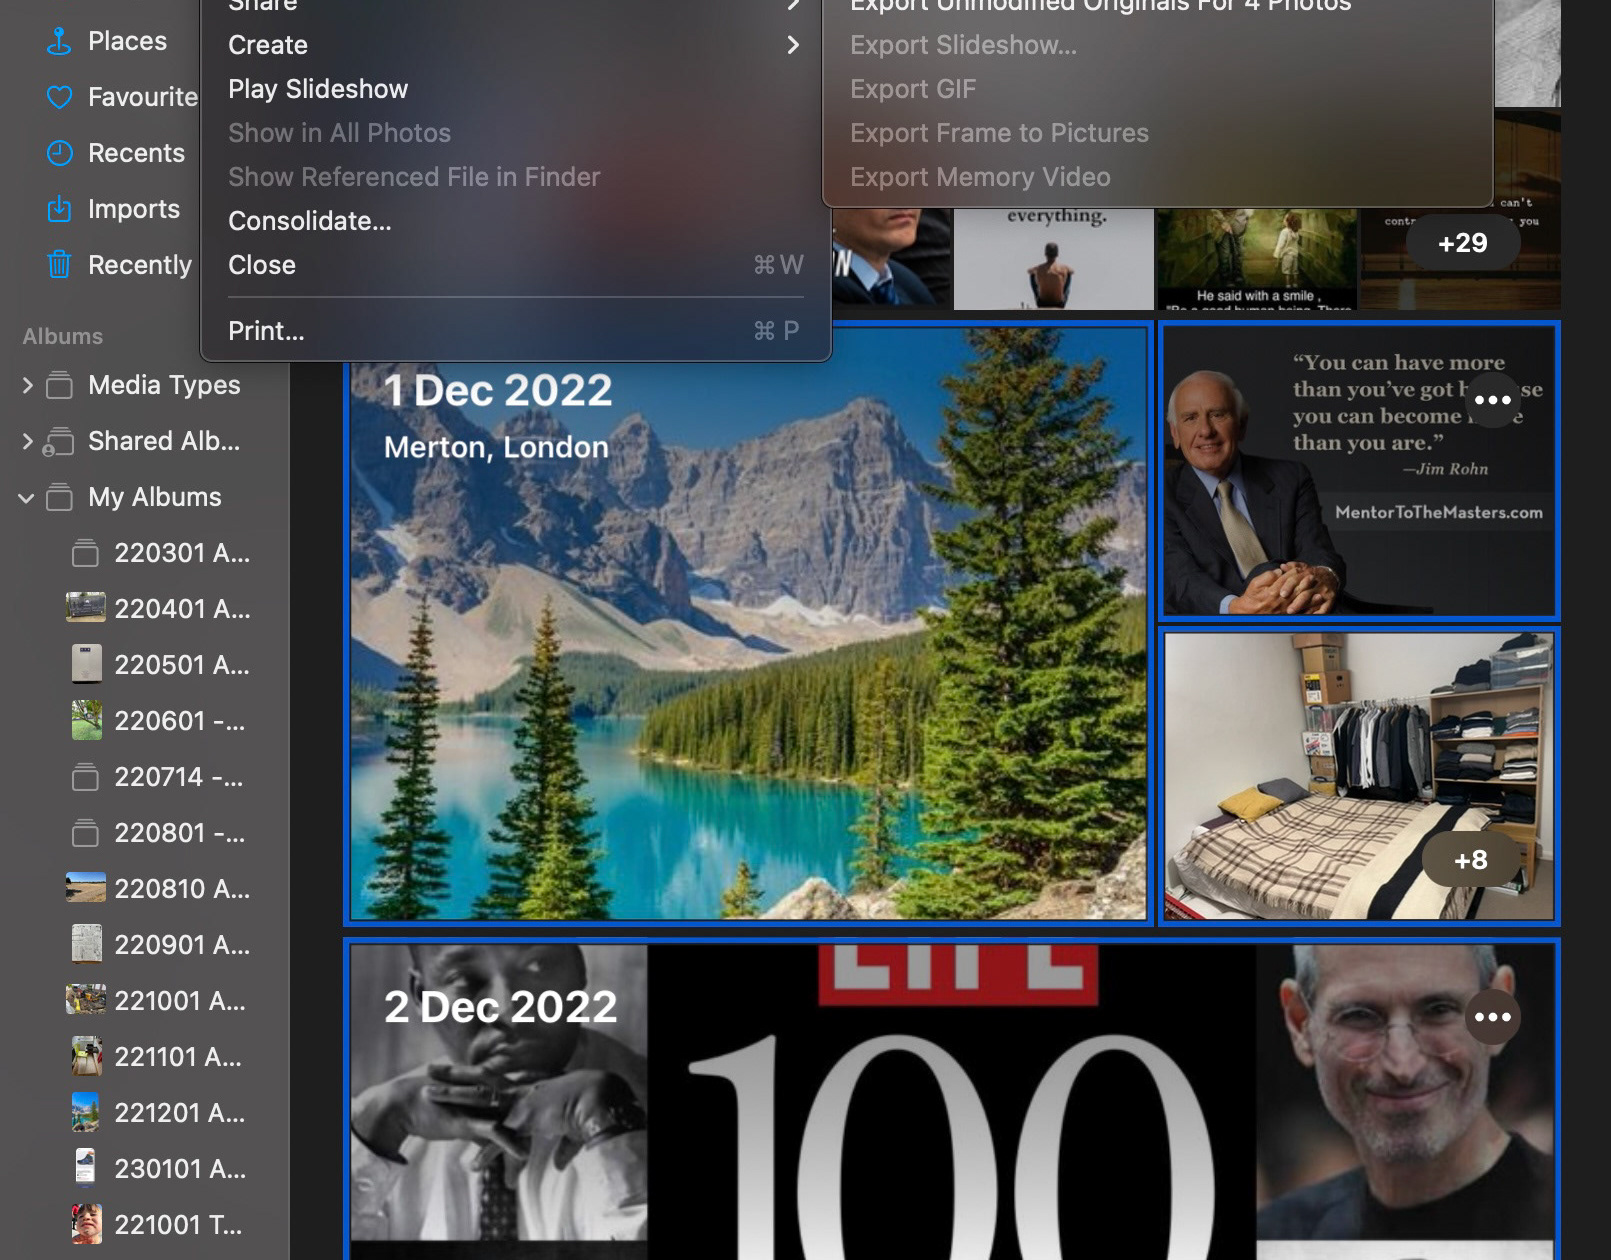1611x1260 pixels.
Task: Click the Shared Albums folder icon
Action: pyautogui.click(x=59, y=441)
